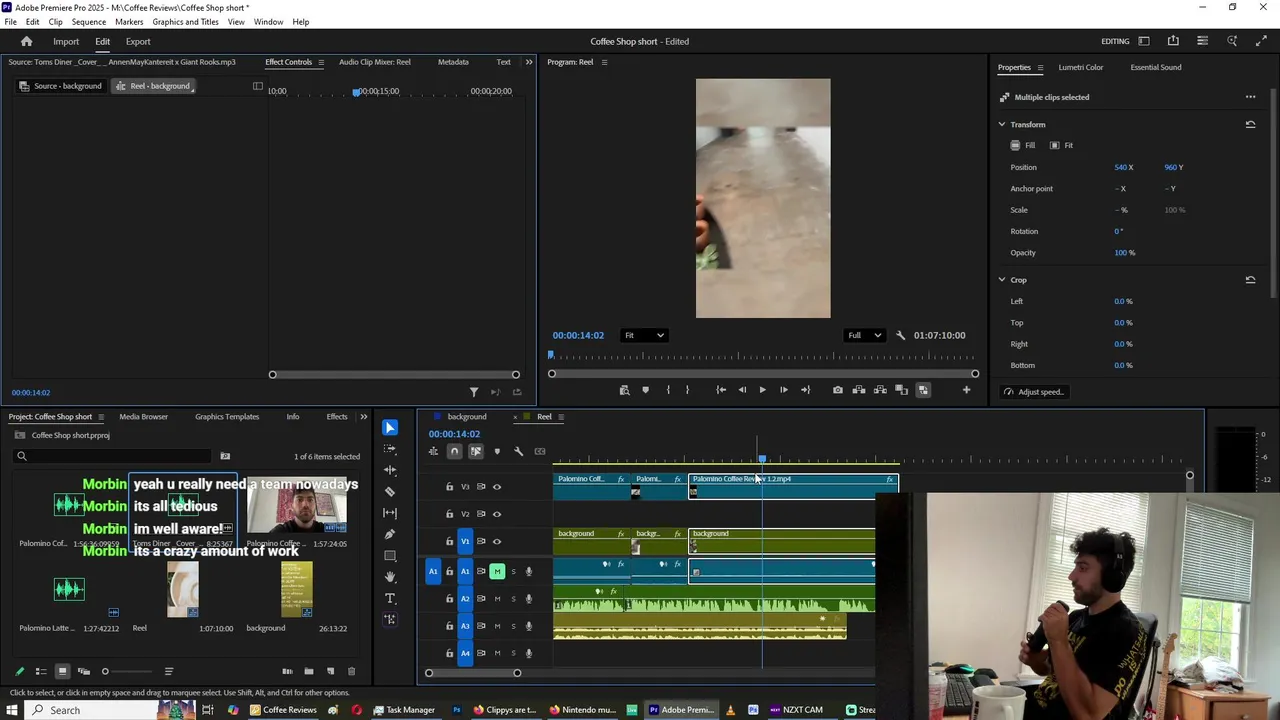Image resolution: width=1280 pixels, height=720 pixels.
Task: Select the Slip tool
Action: coord(390,513)
